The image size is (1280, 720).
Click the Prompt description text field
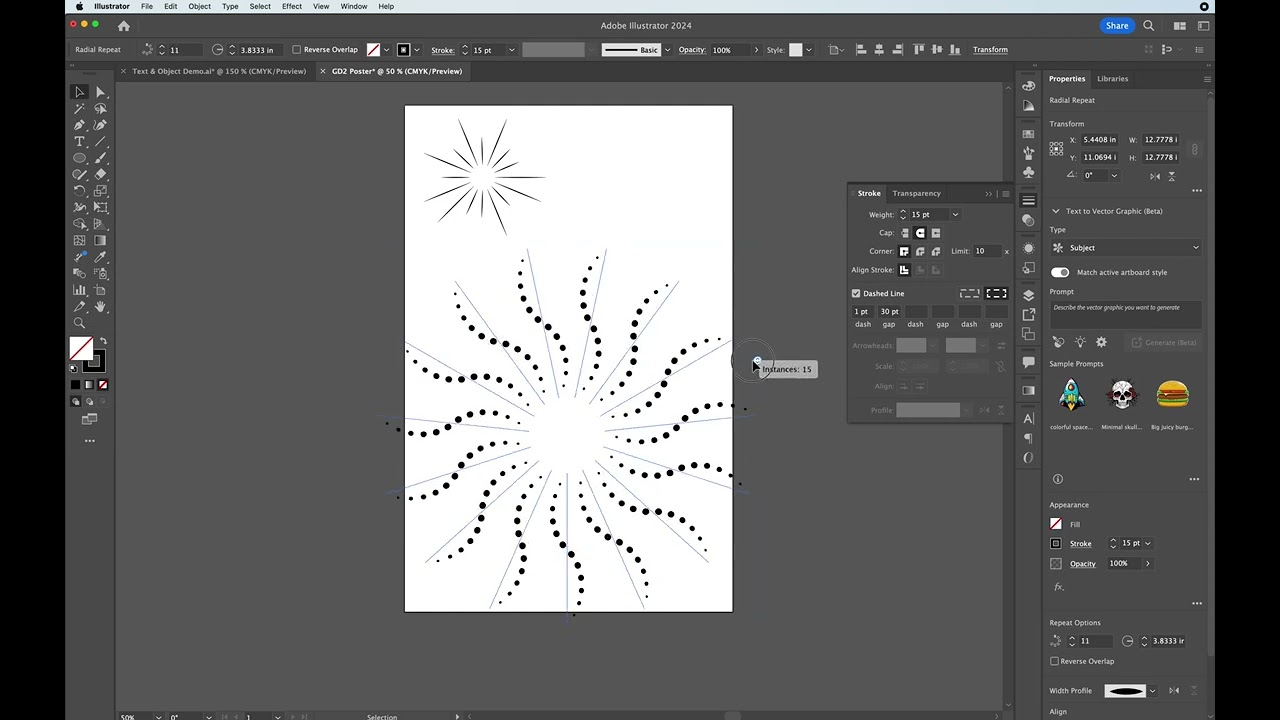1125,314
